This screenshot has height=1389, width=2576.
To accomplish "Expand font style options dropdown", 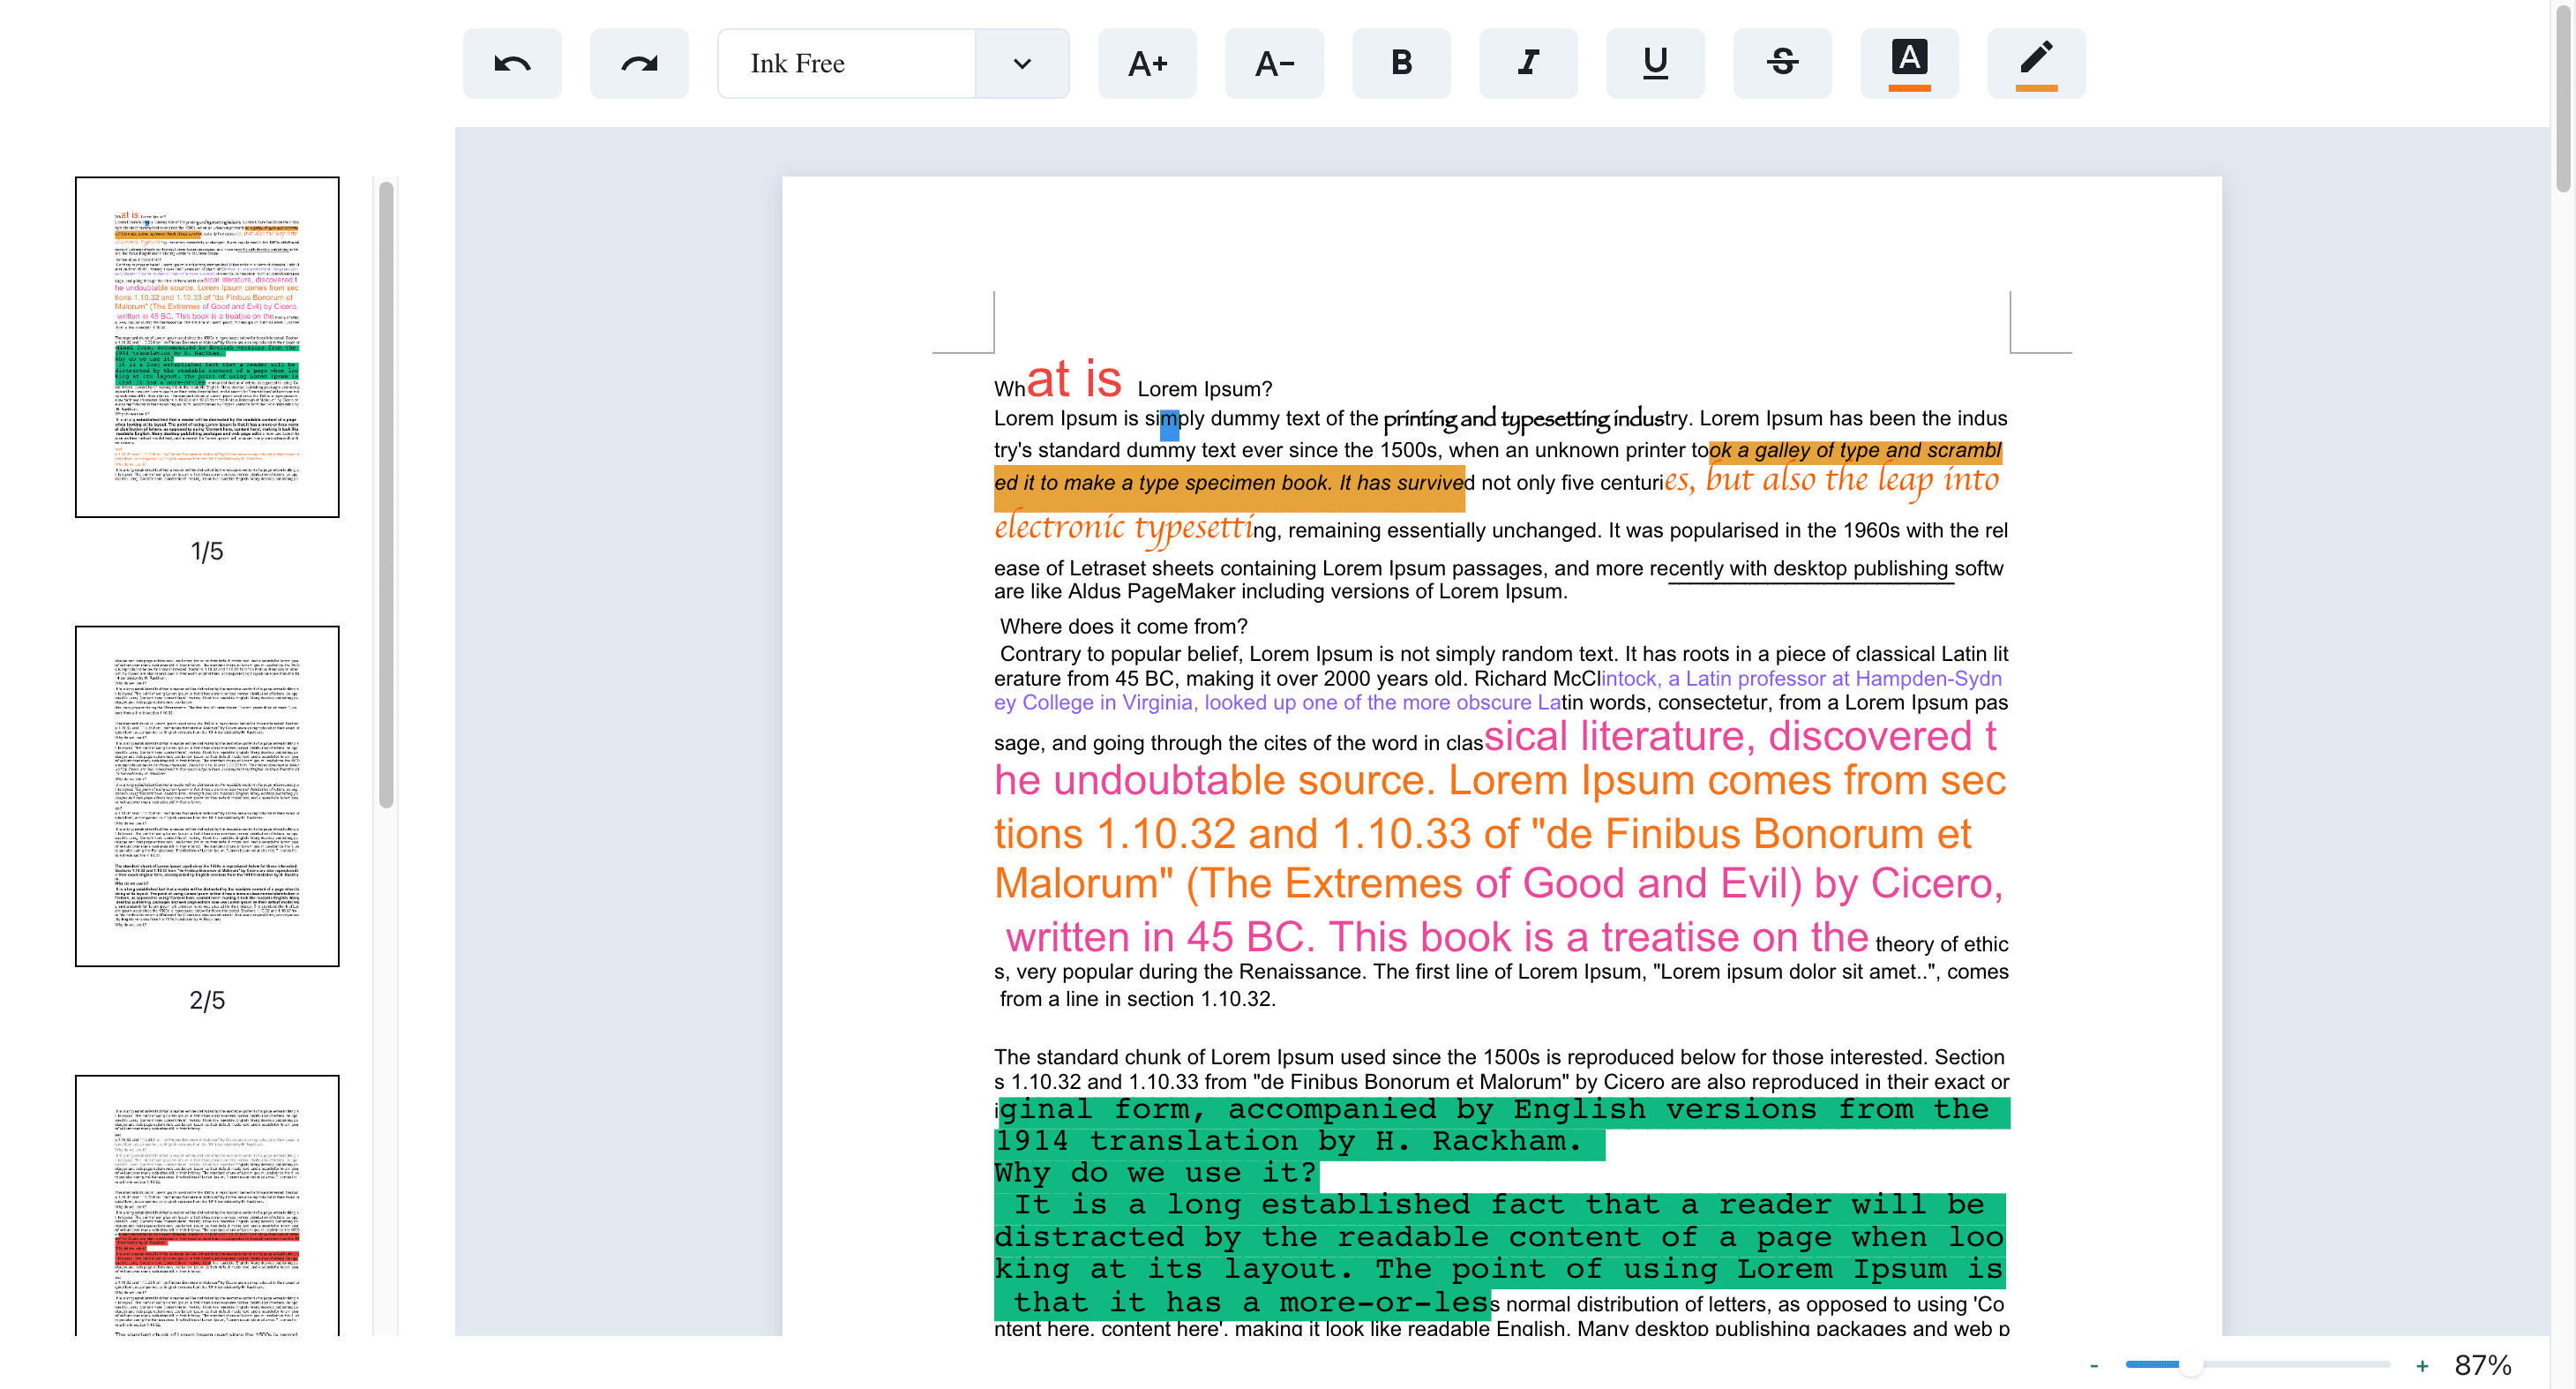I will [x=1021, y=64].
